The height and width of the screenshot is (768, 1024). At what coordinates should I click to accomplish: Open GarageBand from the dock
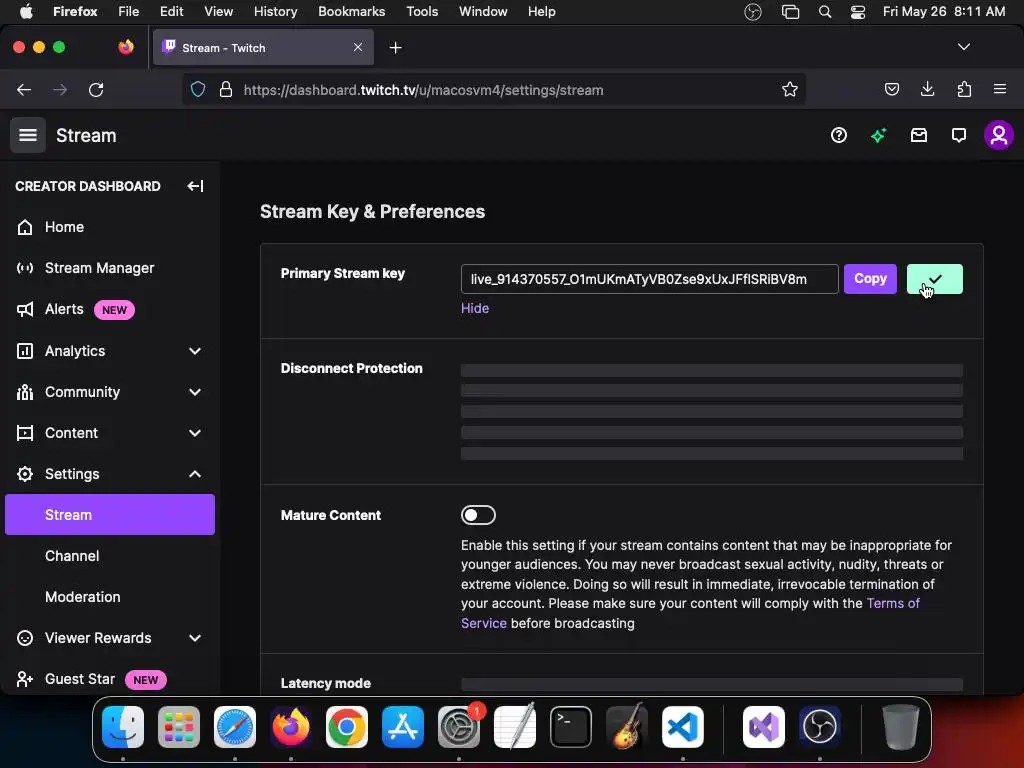[627, 727]
